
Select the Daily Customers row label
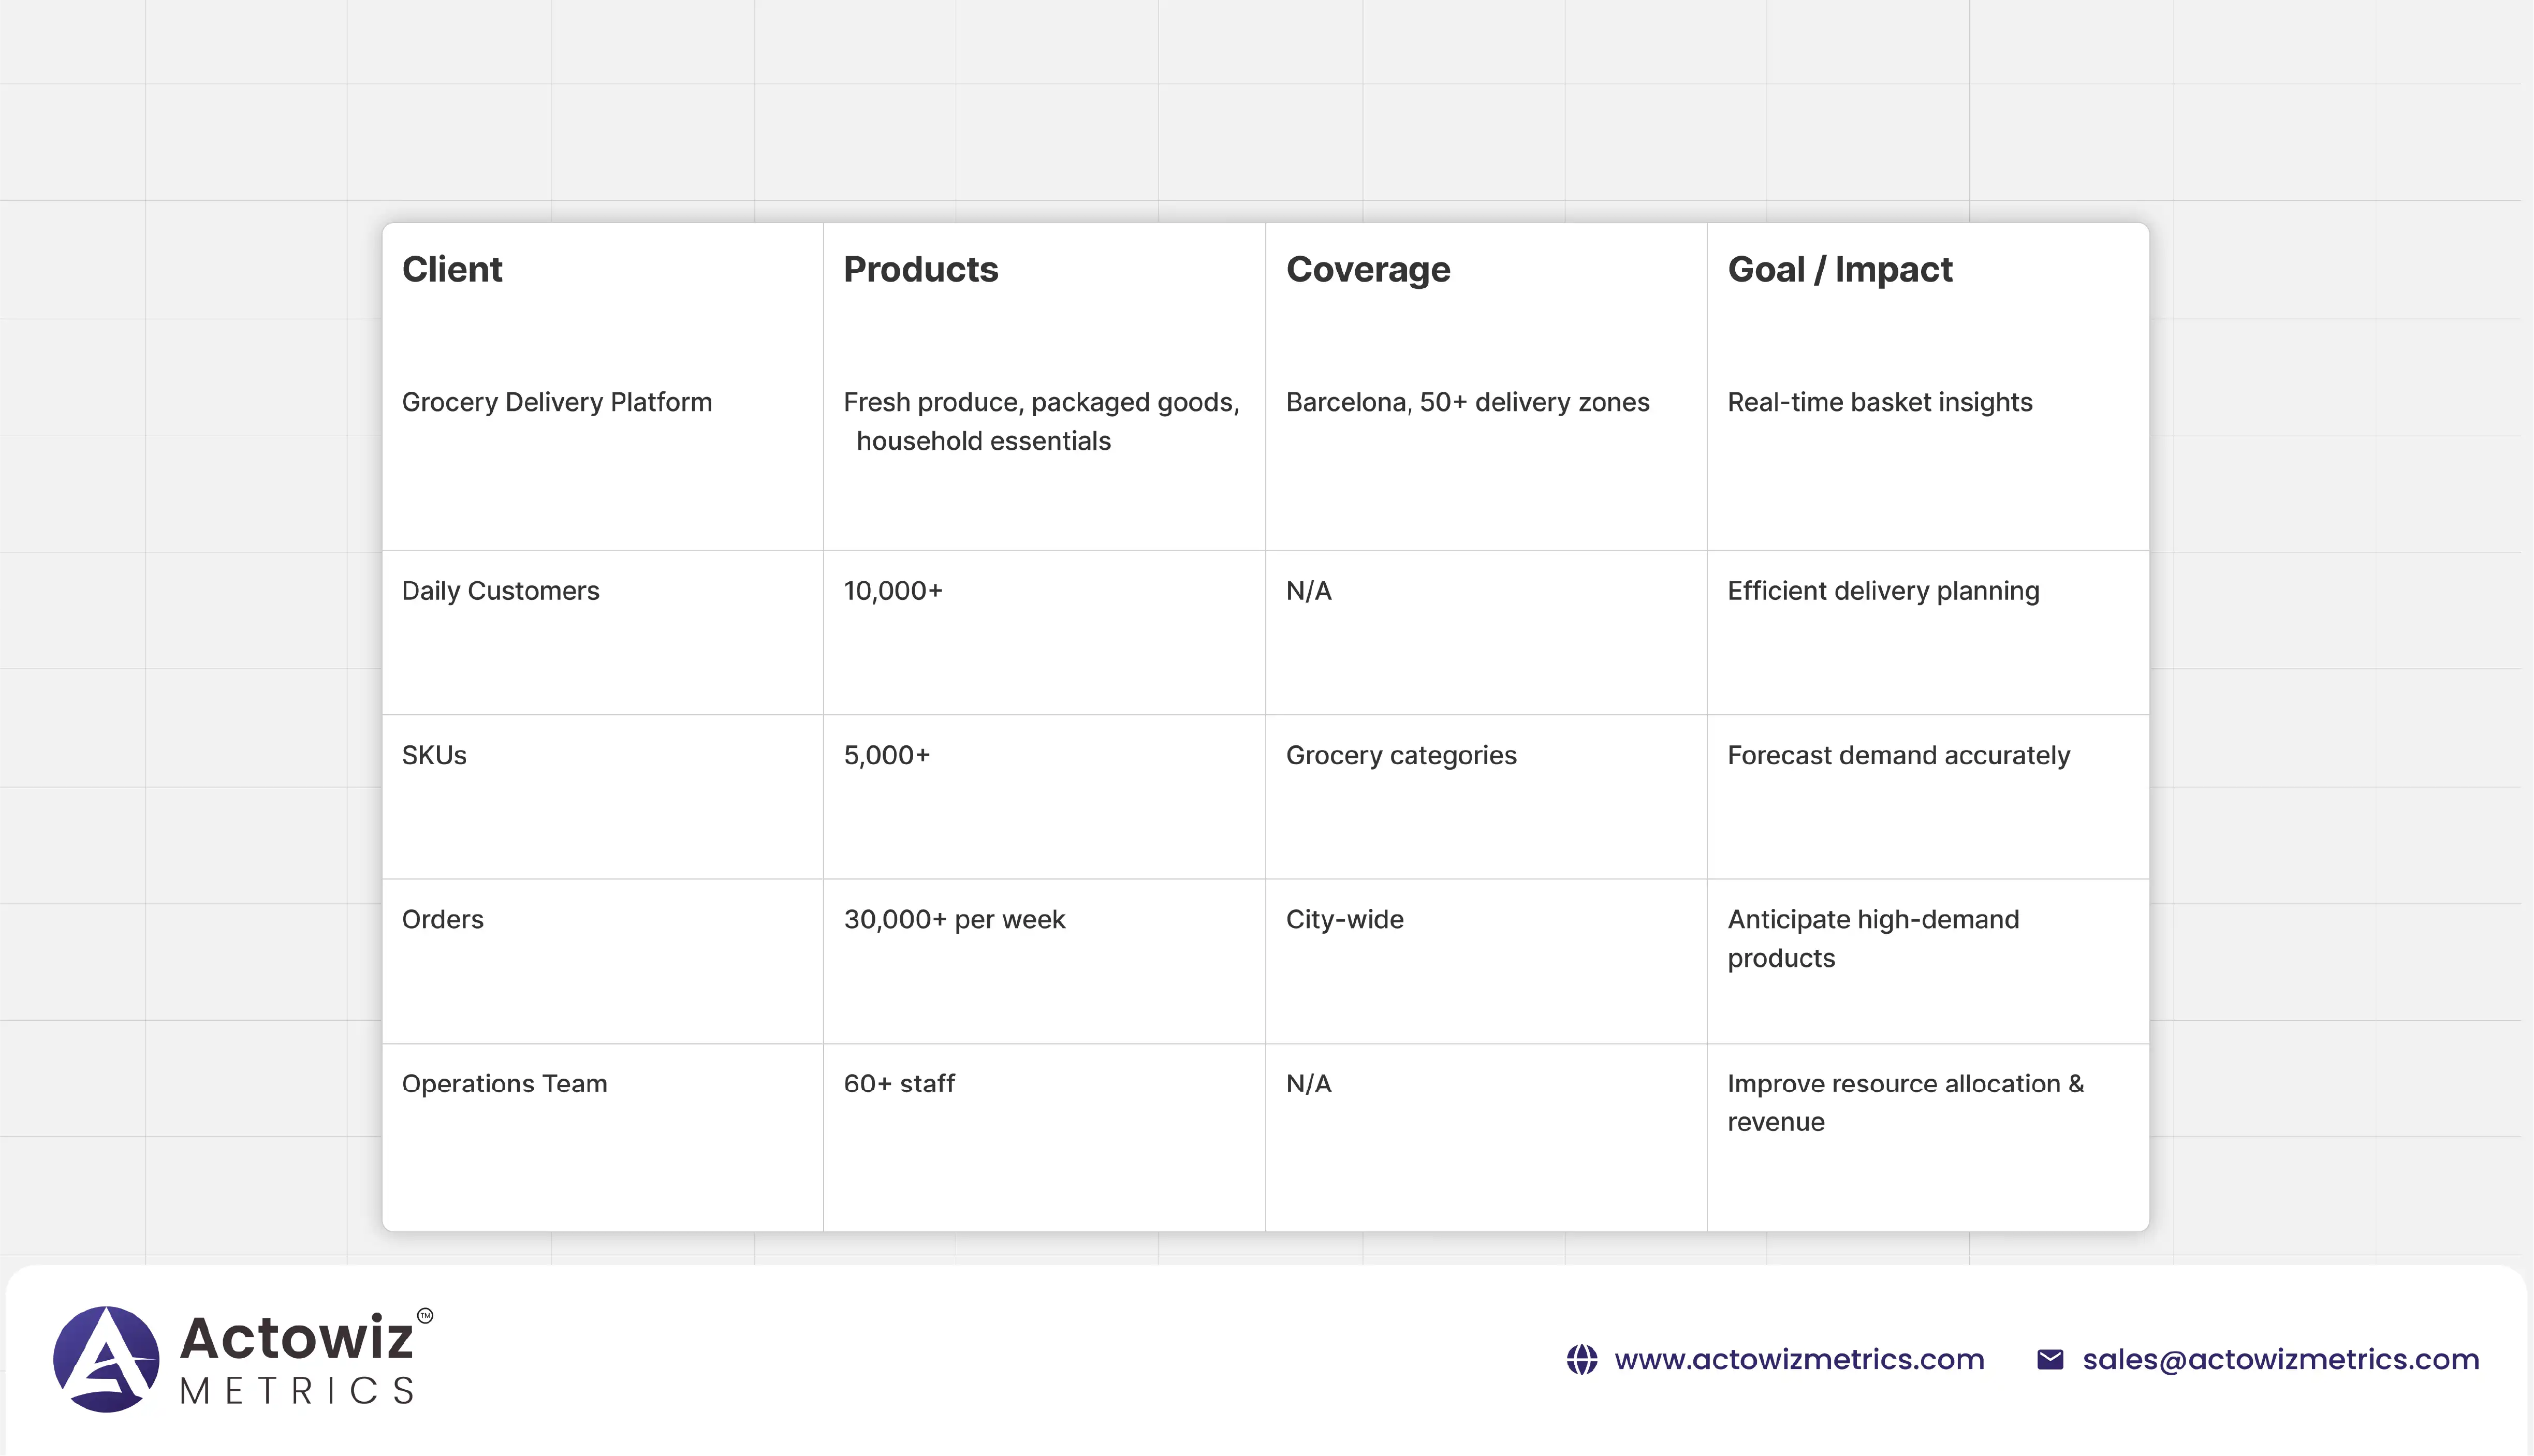pos(500,591)
